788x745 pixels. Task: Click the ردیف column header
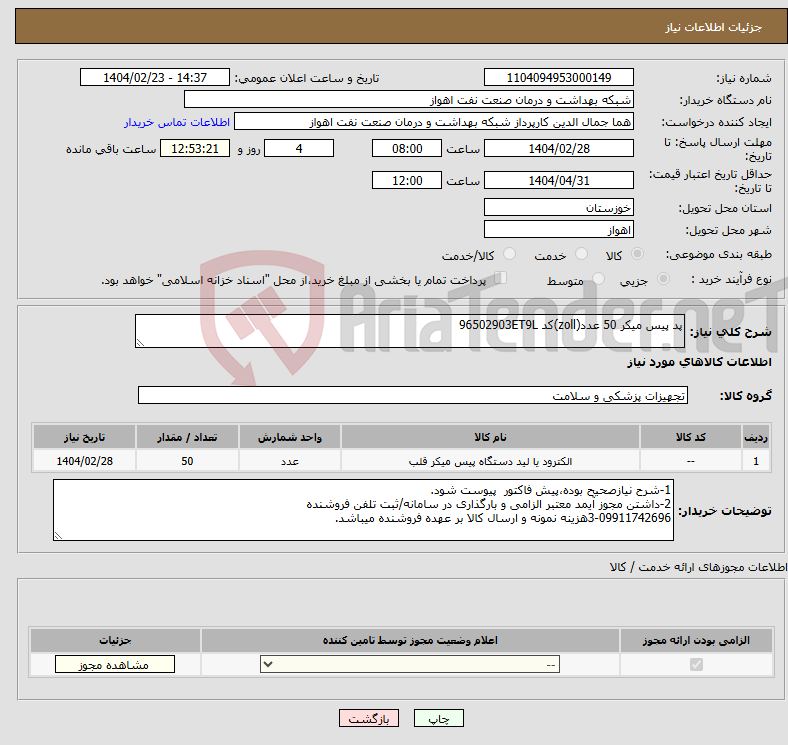click(756, 437)
